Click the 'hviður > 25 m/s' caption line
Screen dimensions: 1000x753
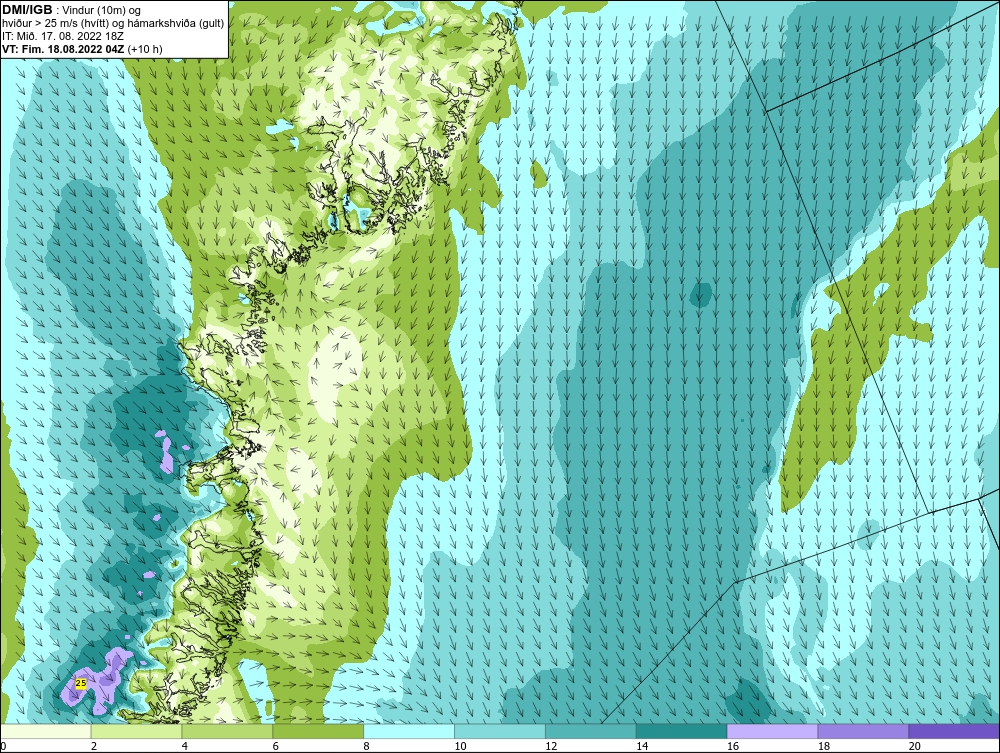pos(113,23)
